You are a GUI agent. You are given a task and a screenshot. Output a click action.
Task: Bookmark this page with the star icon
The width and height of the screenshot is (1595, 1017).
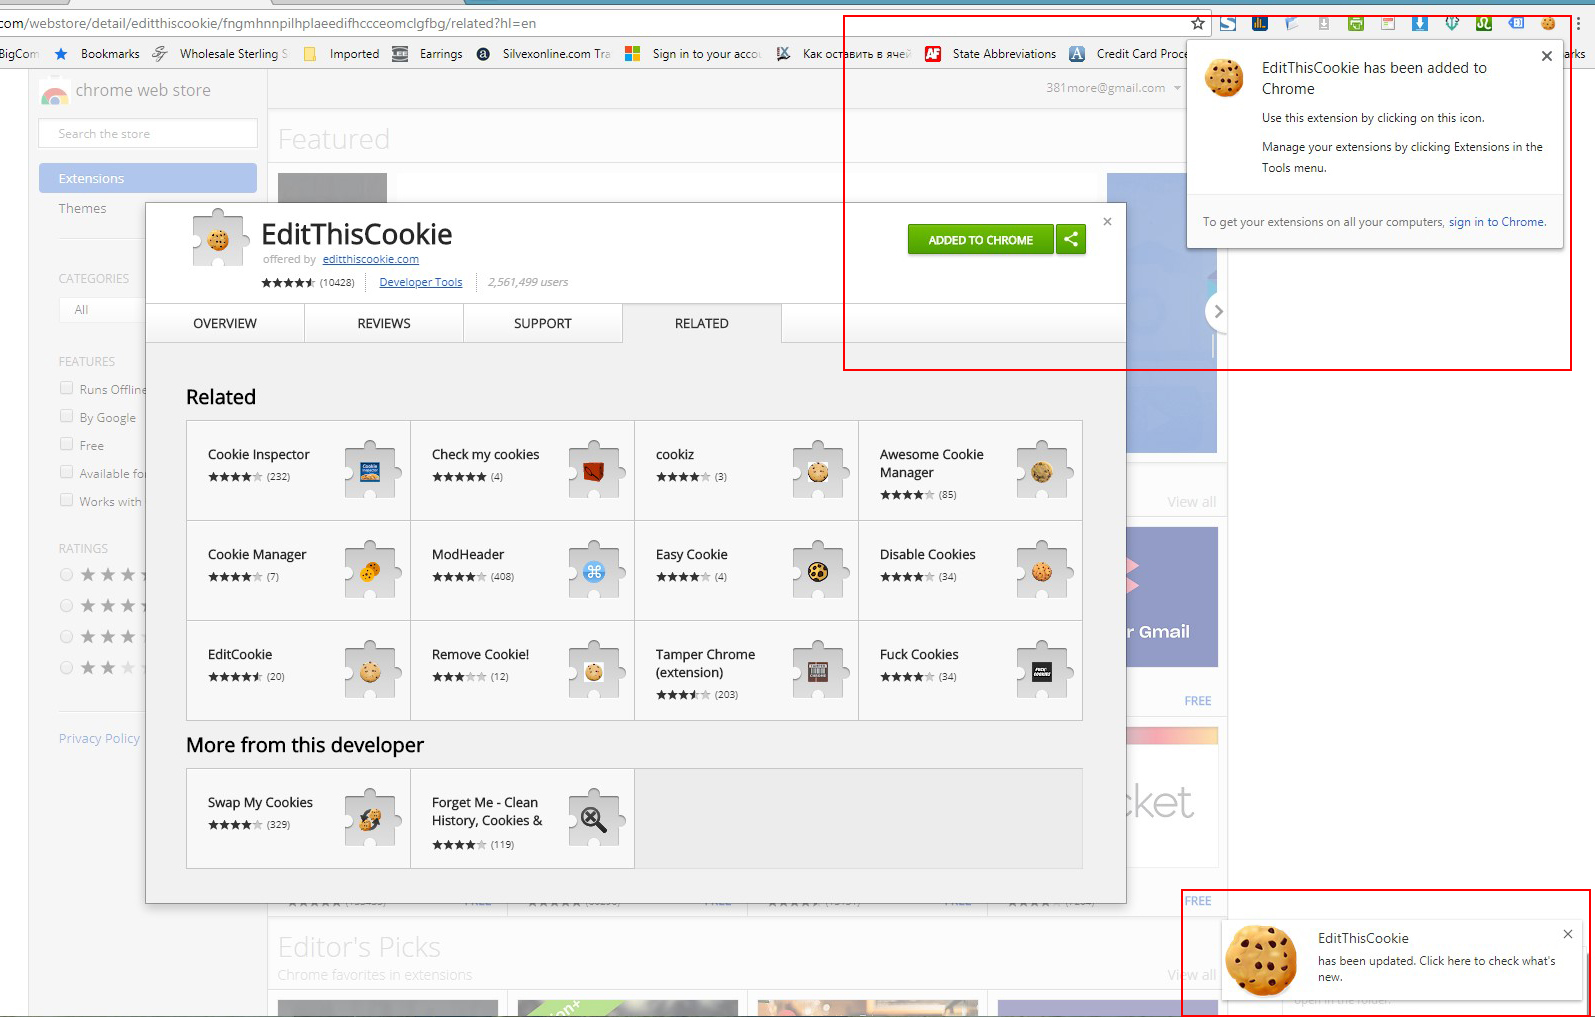(1198, 23)
